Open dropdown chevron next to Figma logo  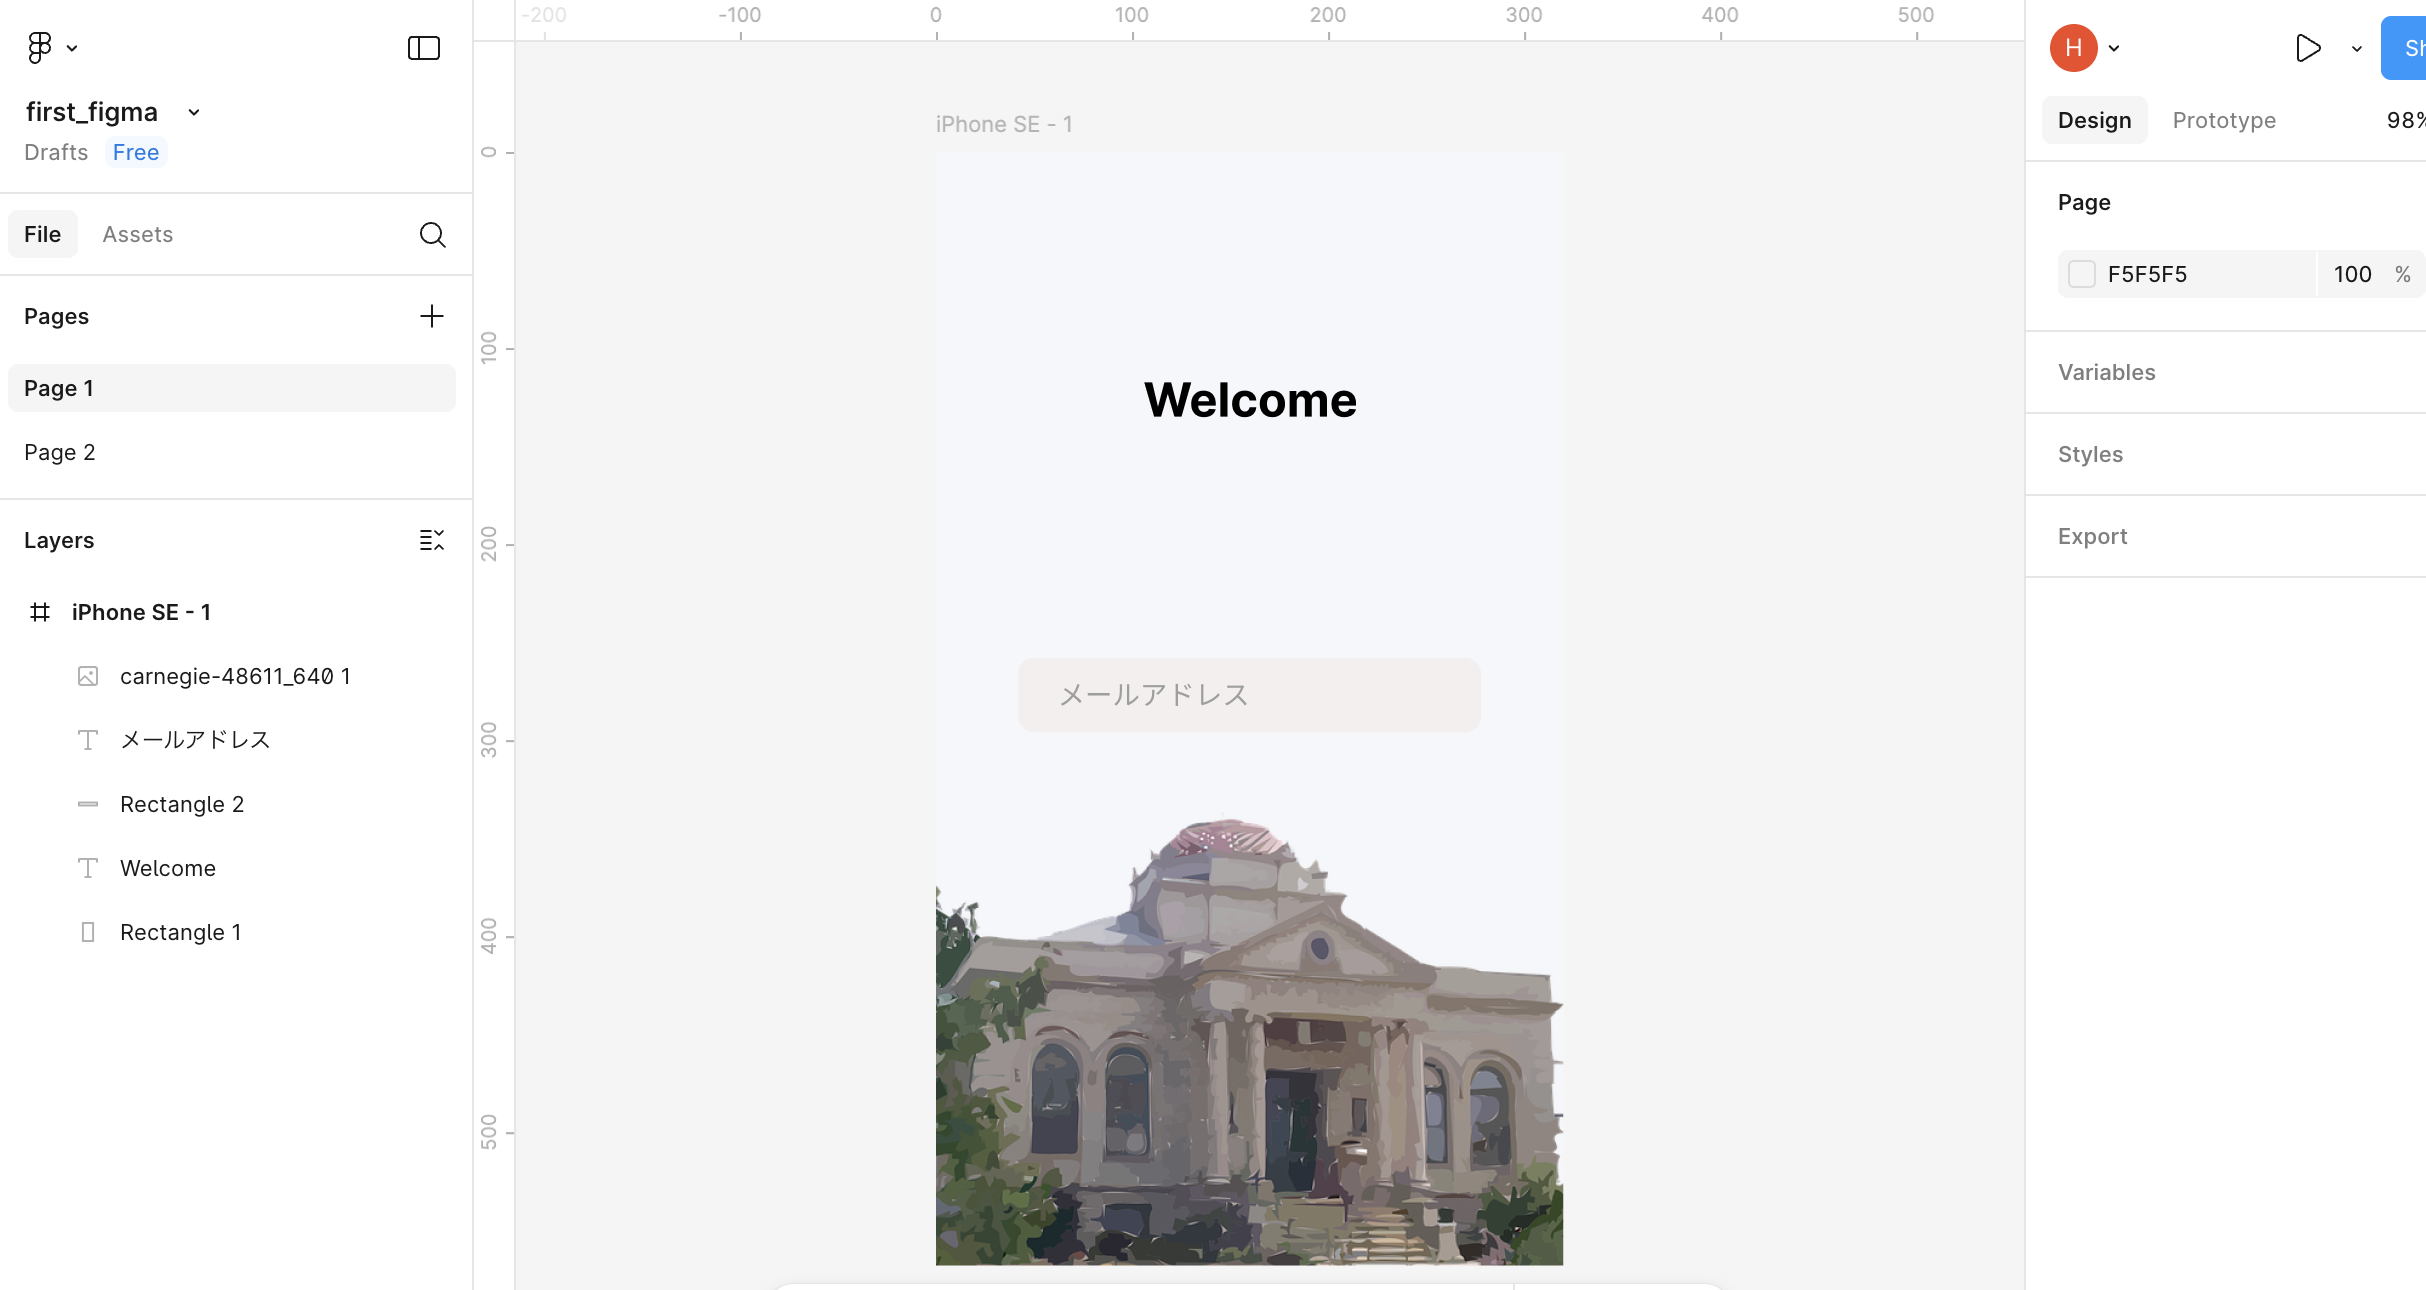pyautogui.click(x=72, y=48)
